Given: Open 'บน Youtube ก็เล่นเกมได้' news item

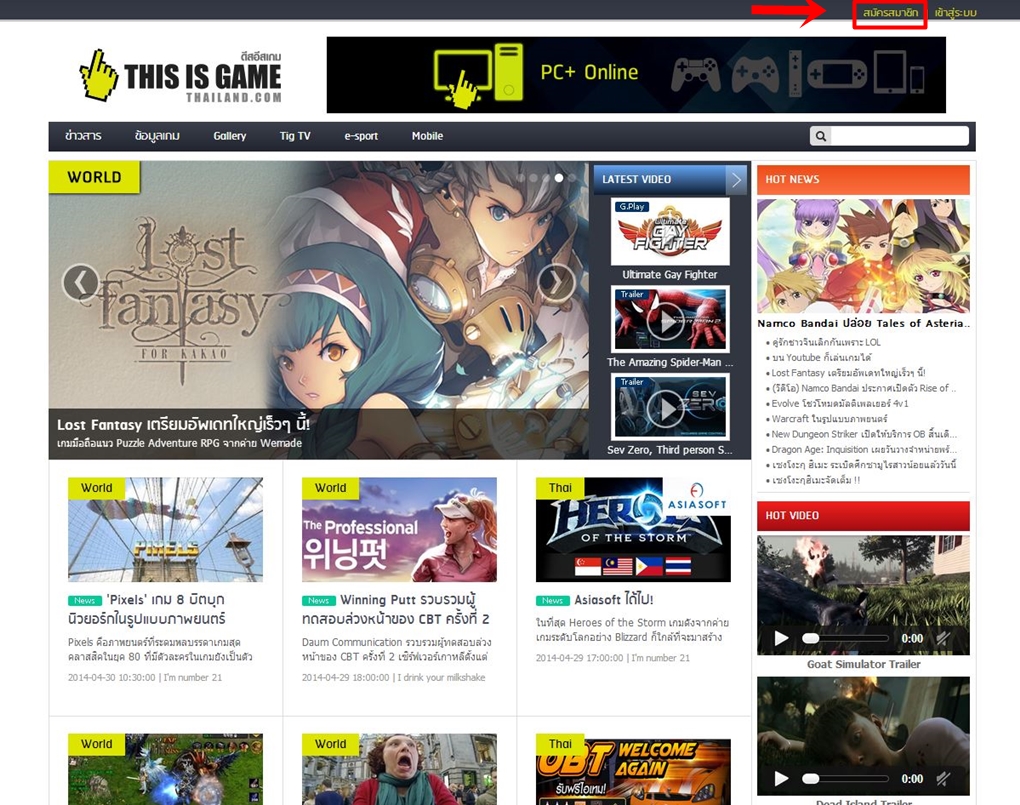Looking at the screenshot, I should pyautogui.click(x=822, y=357).
